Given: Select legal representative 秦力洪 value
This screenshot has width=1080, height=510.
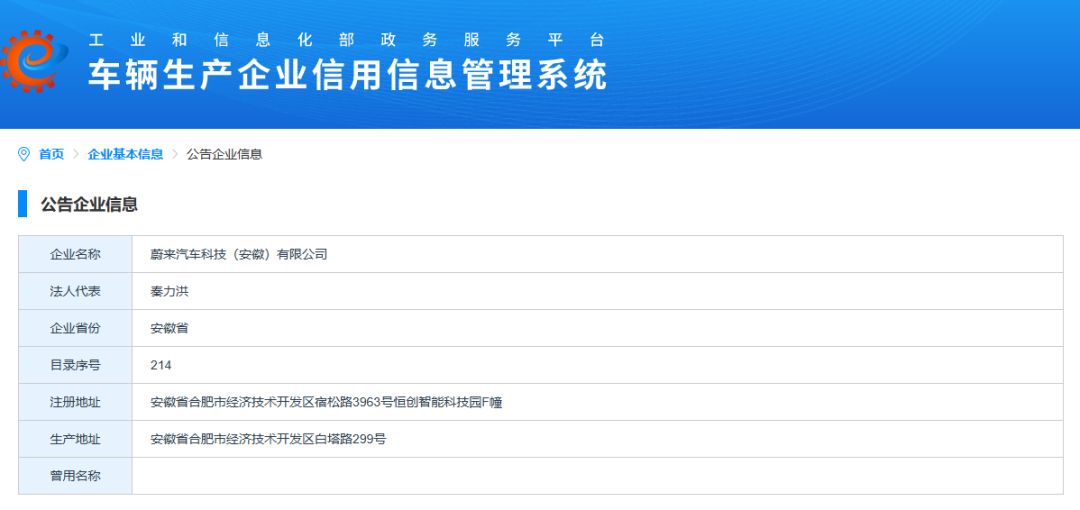Looking at the screenshot, I should tap(169, 292).
